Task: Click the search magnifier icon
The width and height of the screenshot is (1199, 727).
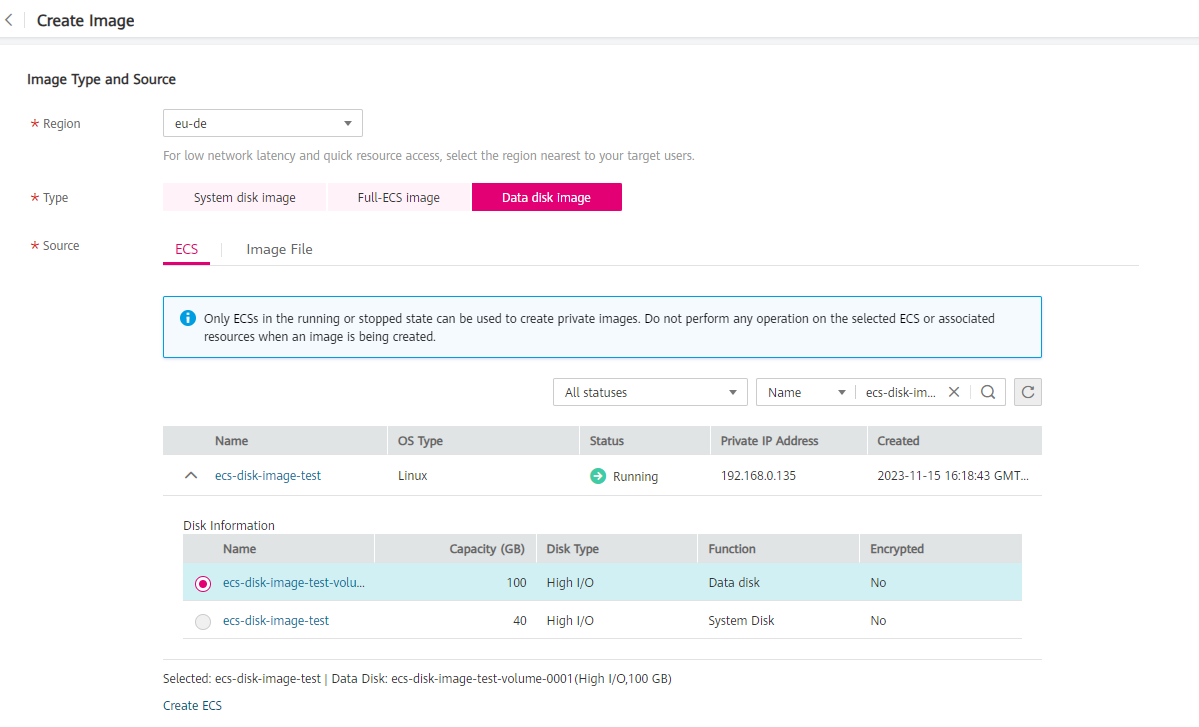Action: coord(987,392)
